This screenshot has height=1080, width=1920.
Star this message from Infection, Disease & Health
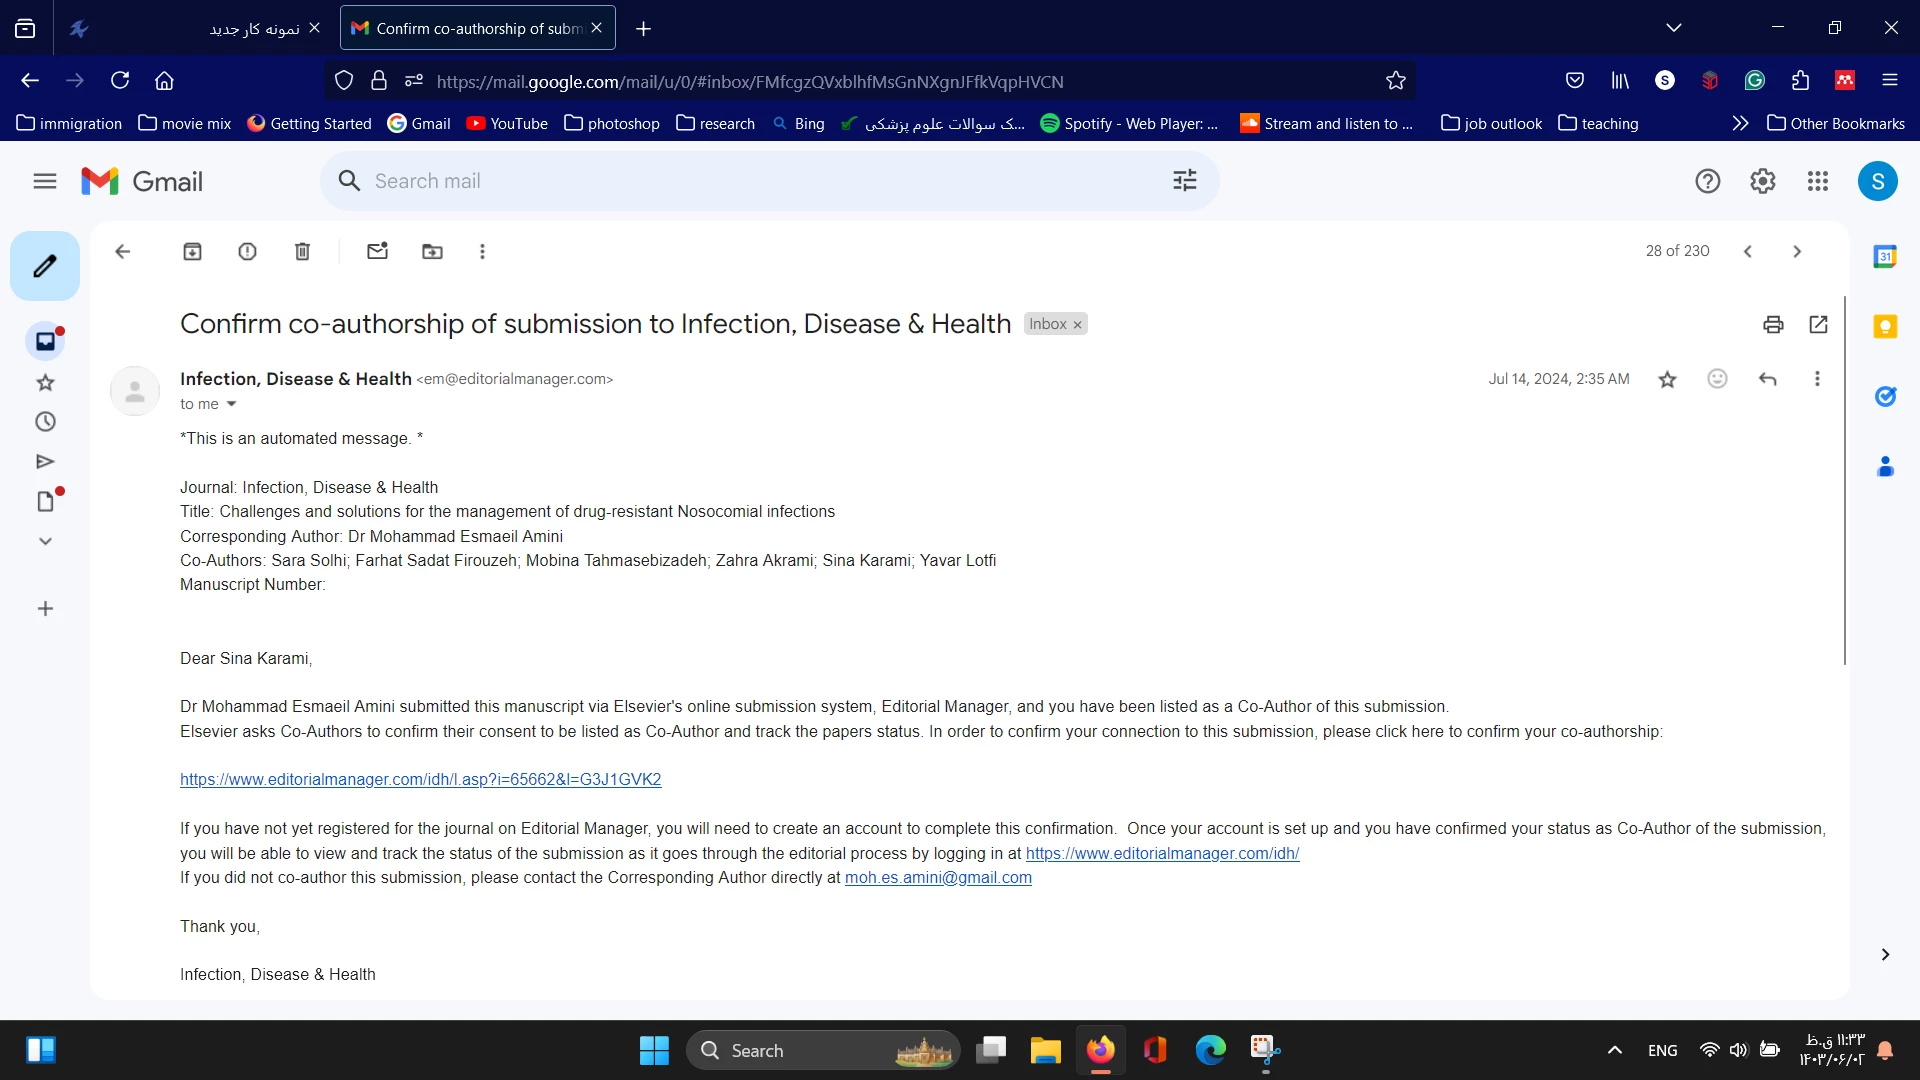(x=1667, y=379)
